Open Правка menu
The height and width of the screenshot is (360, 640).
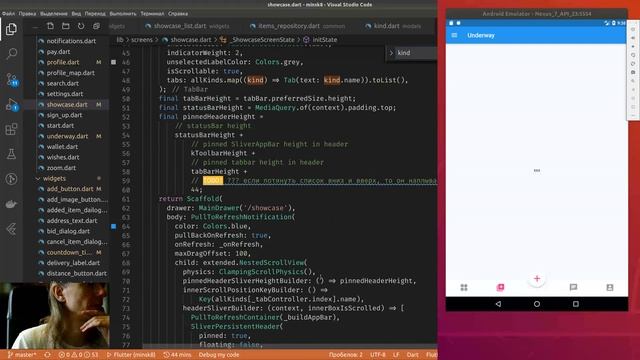27,13
